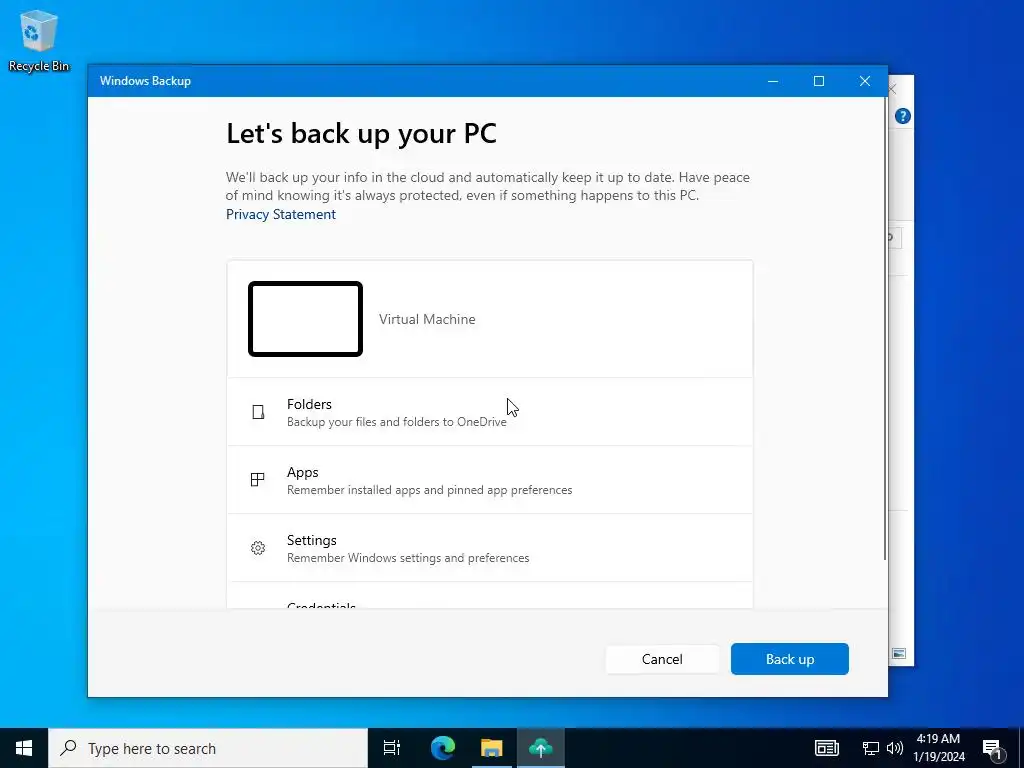Image resolution: width=1024 pixels, height=768 pixels.
Task: Click the taskbar search box
Action: point(208,748)
